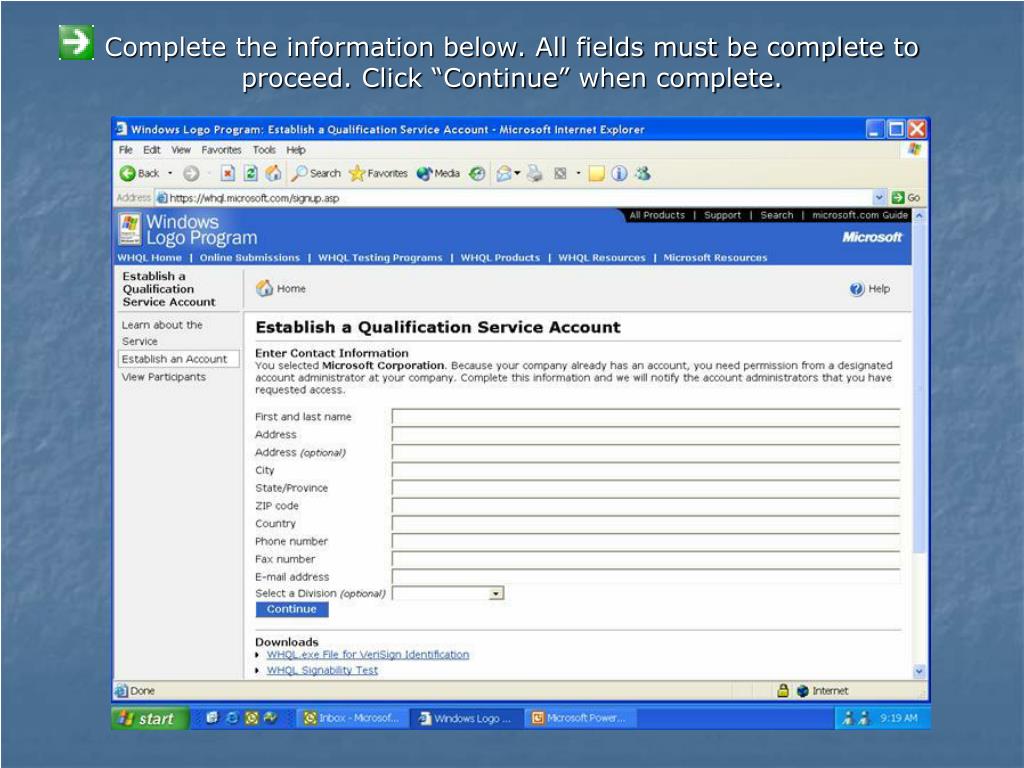This screenshot has width=1024, height=768.
Task: Switch to Microsoft PowerPoint taskbar button
Action: coord(580,718)
